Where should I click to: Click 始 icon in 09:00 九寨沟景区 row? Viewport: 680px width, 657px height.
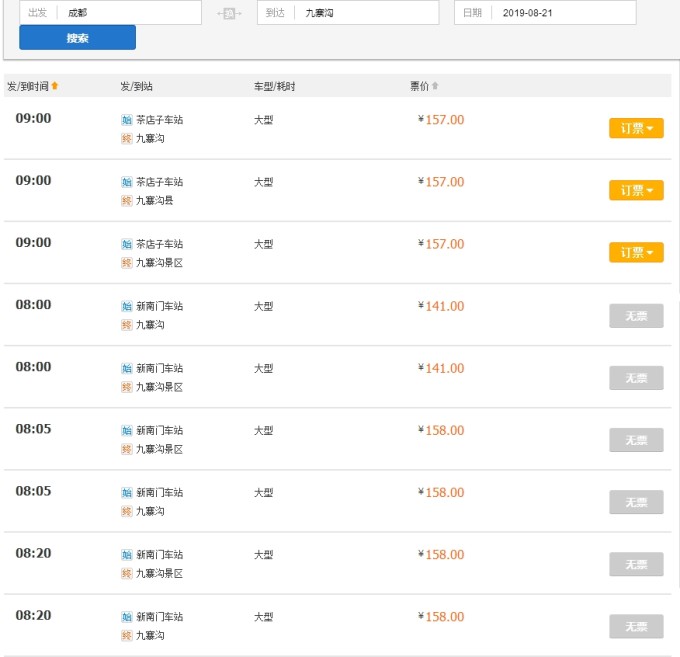[127, 244]
